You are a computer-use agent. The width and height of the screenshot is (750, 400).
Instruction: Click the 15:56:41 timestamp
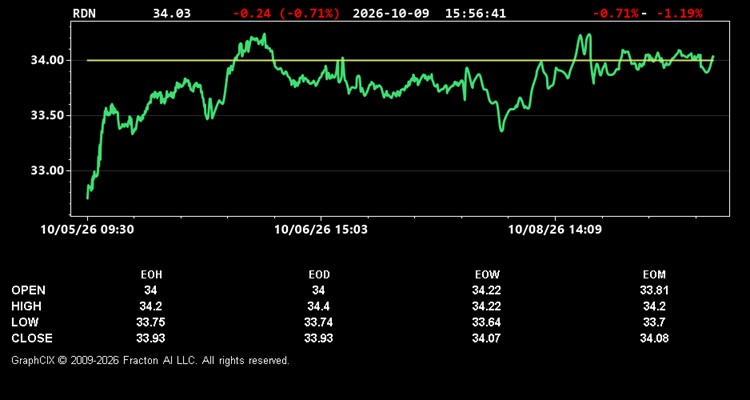475,13
